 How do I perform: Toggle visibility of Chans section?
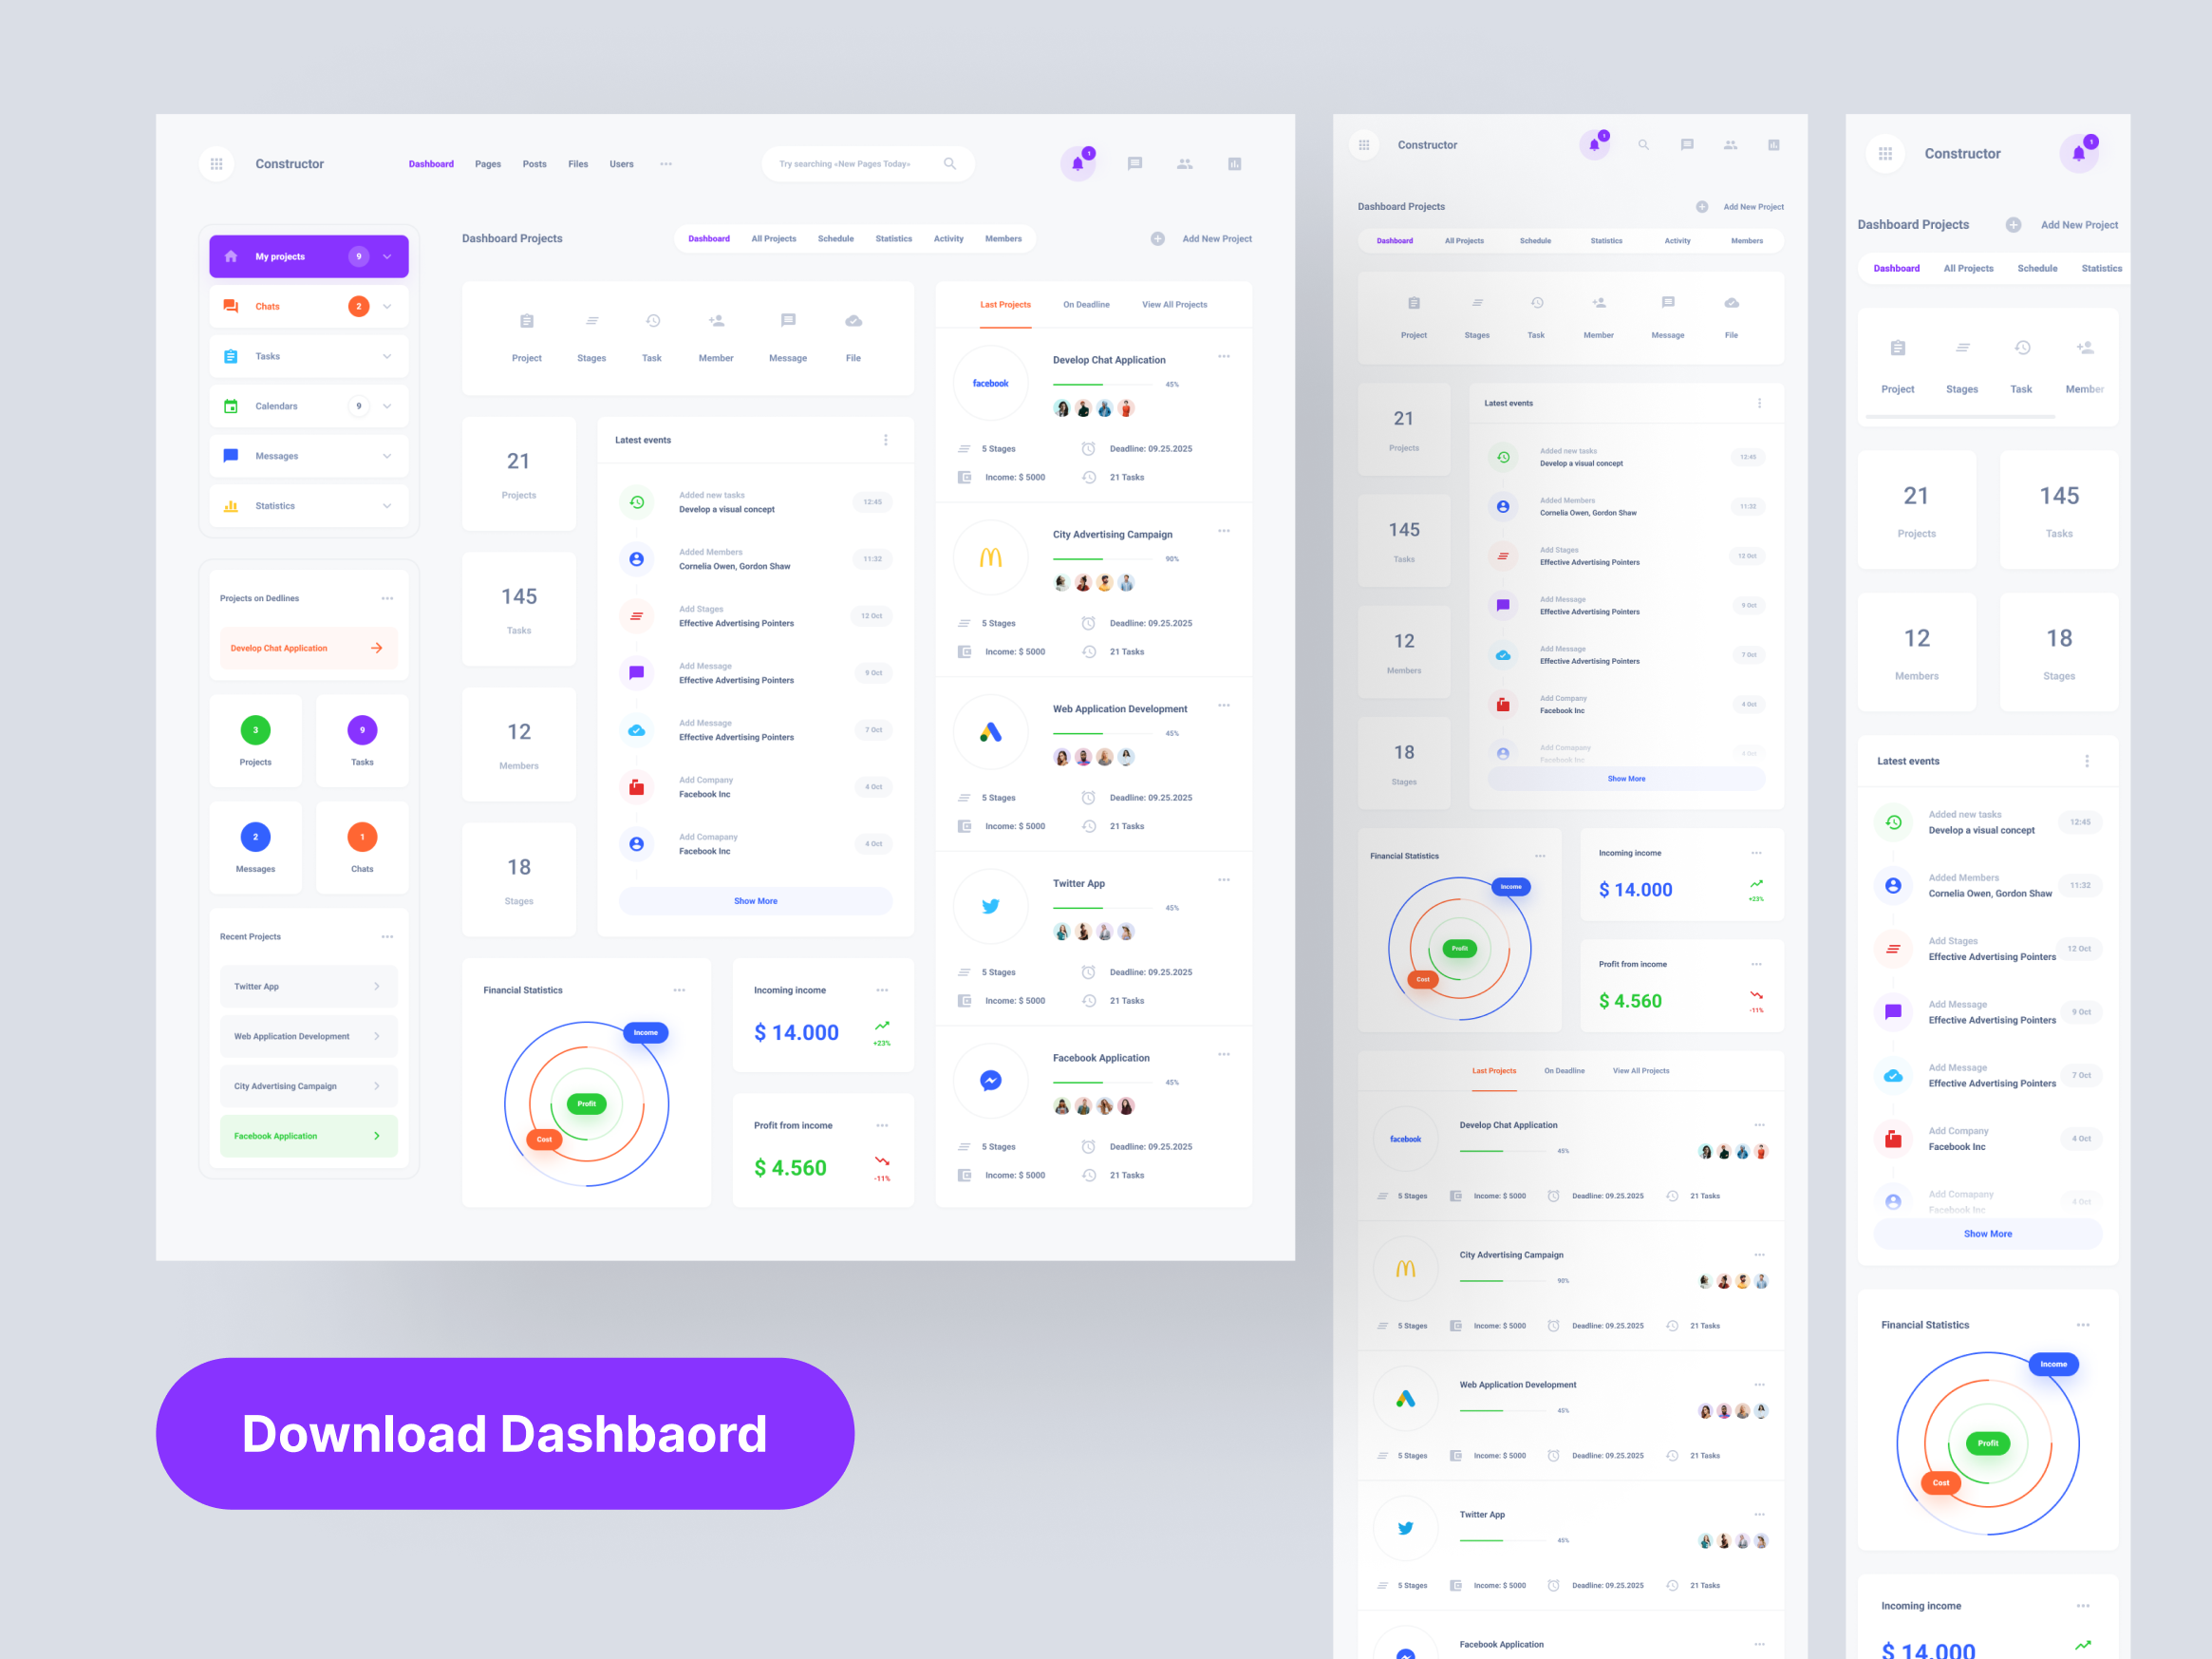tap(384, 307)
